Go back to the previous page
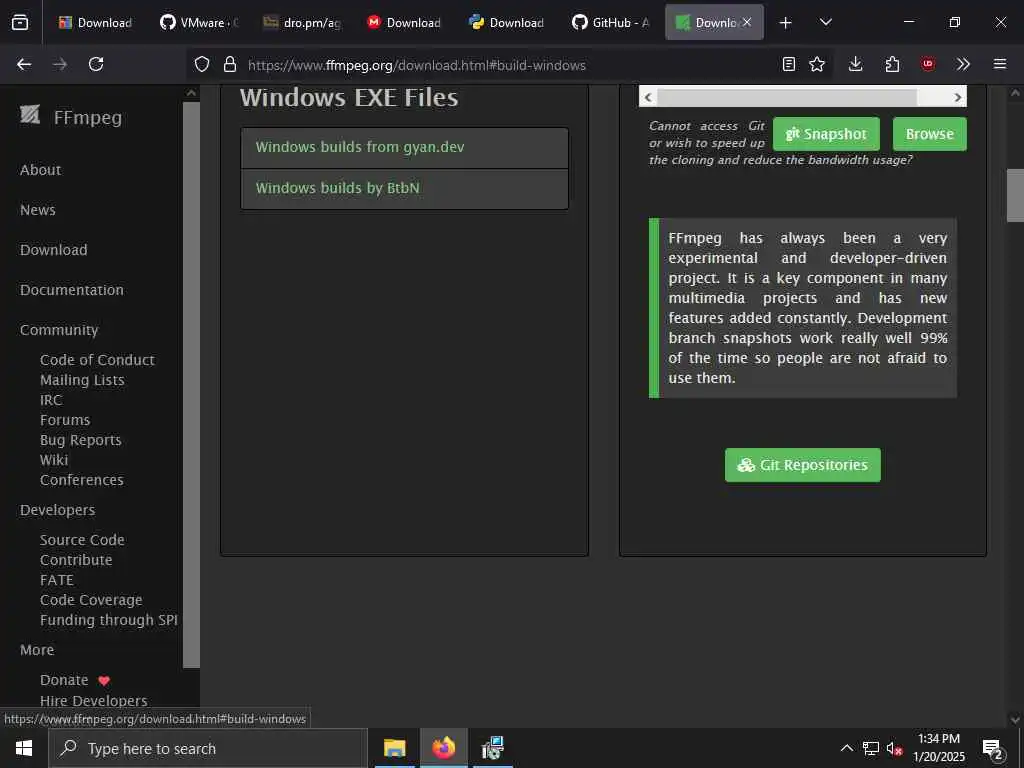Viewport: 1024px width, 768px height. (24, 64)
